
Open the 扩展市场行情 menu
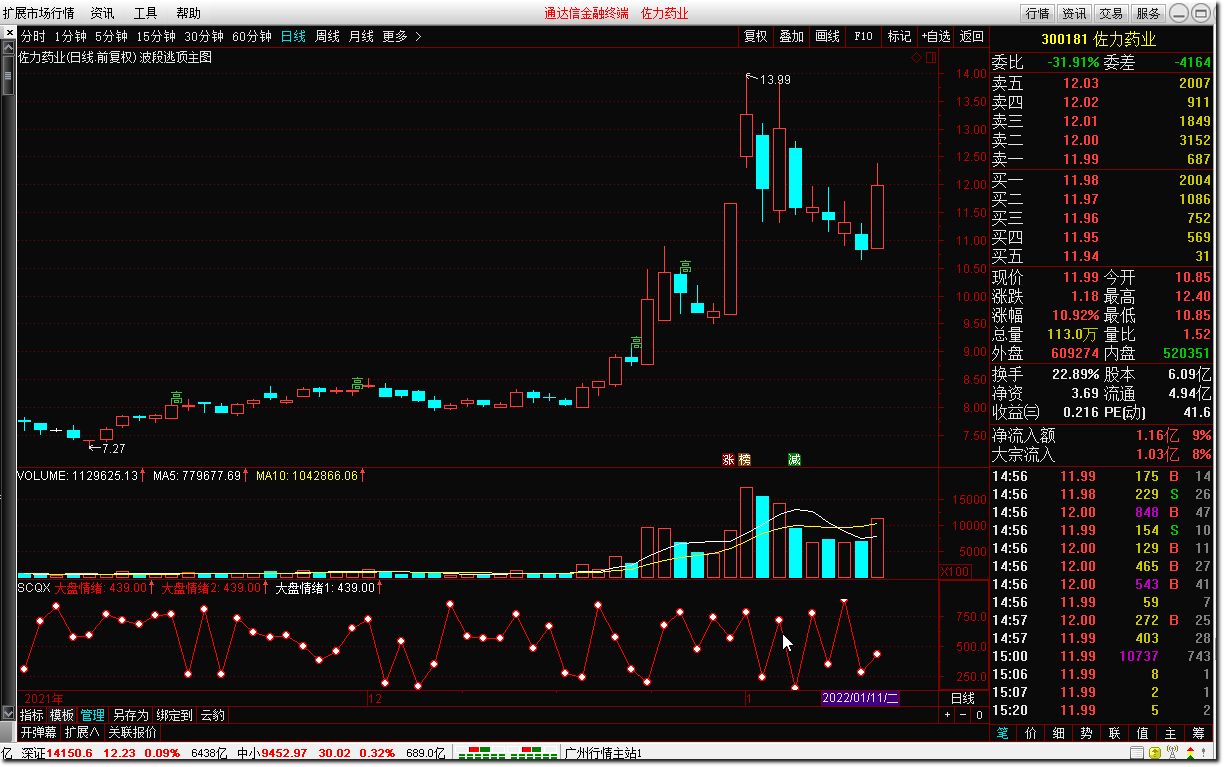(x=38, y=13)
